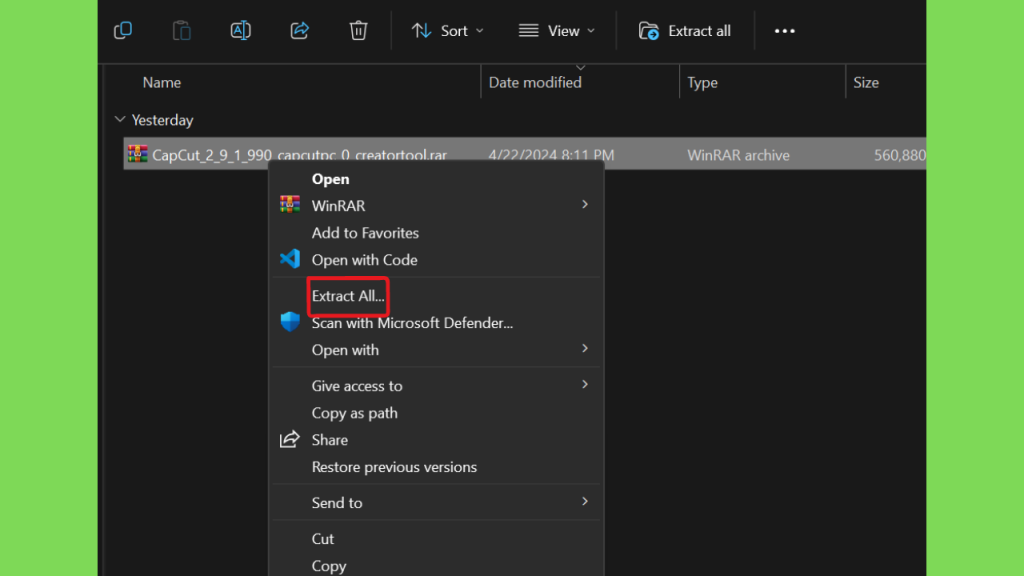Viewport: 1024px width, 576px height.
Task: Select the Yesterday group label
Action: (x=163, y=120)
